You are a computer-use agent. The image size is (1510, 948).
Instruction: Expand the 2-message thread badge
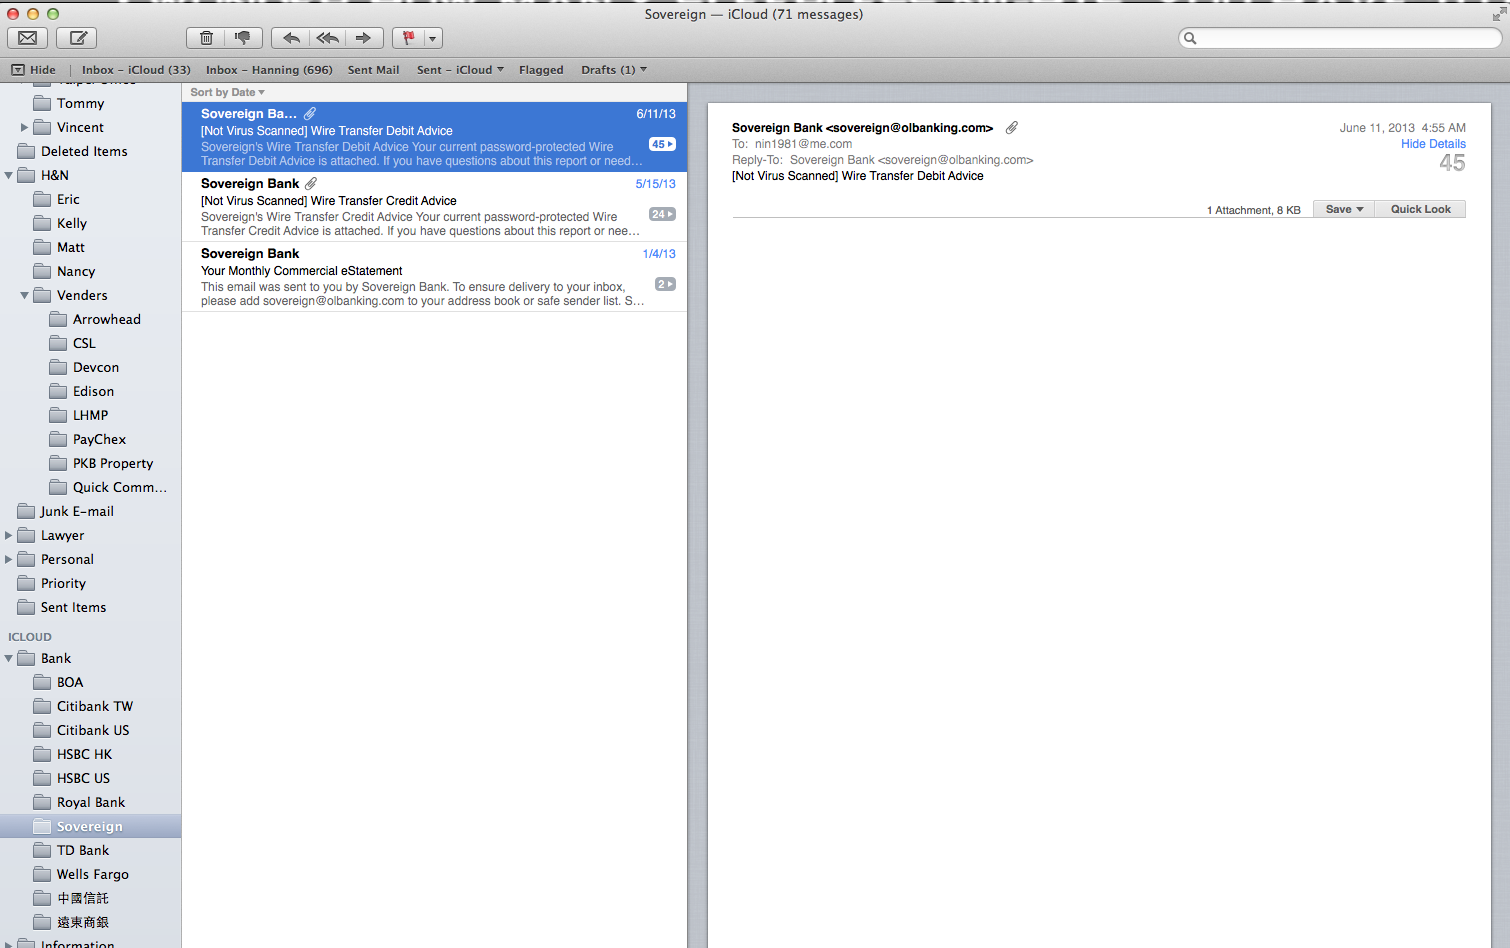[665, 284]
